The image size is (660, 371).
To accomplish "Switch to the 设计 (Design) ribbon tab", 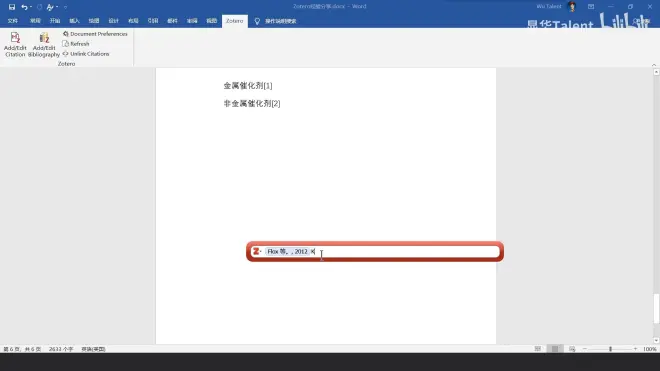I will tap(113, 21).
